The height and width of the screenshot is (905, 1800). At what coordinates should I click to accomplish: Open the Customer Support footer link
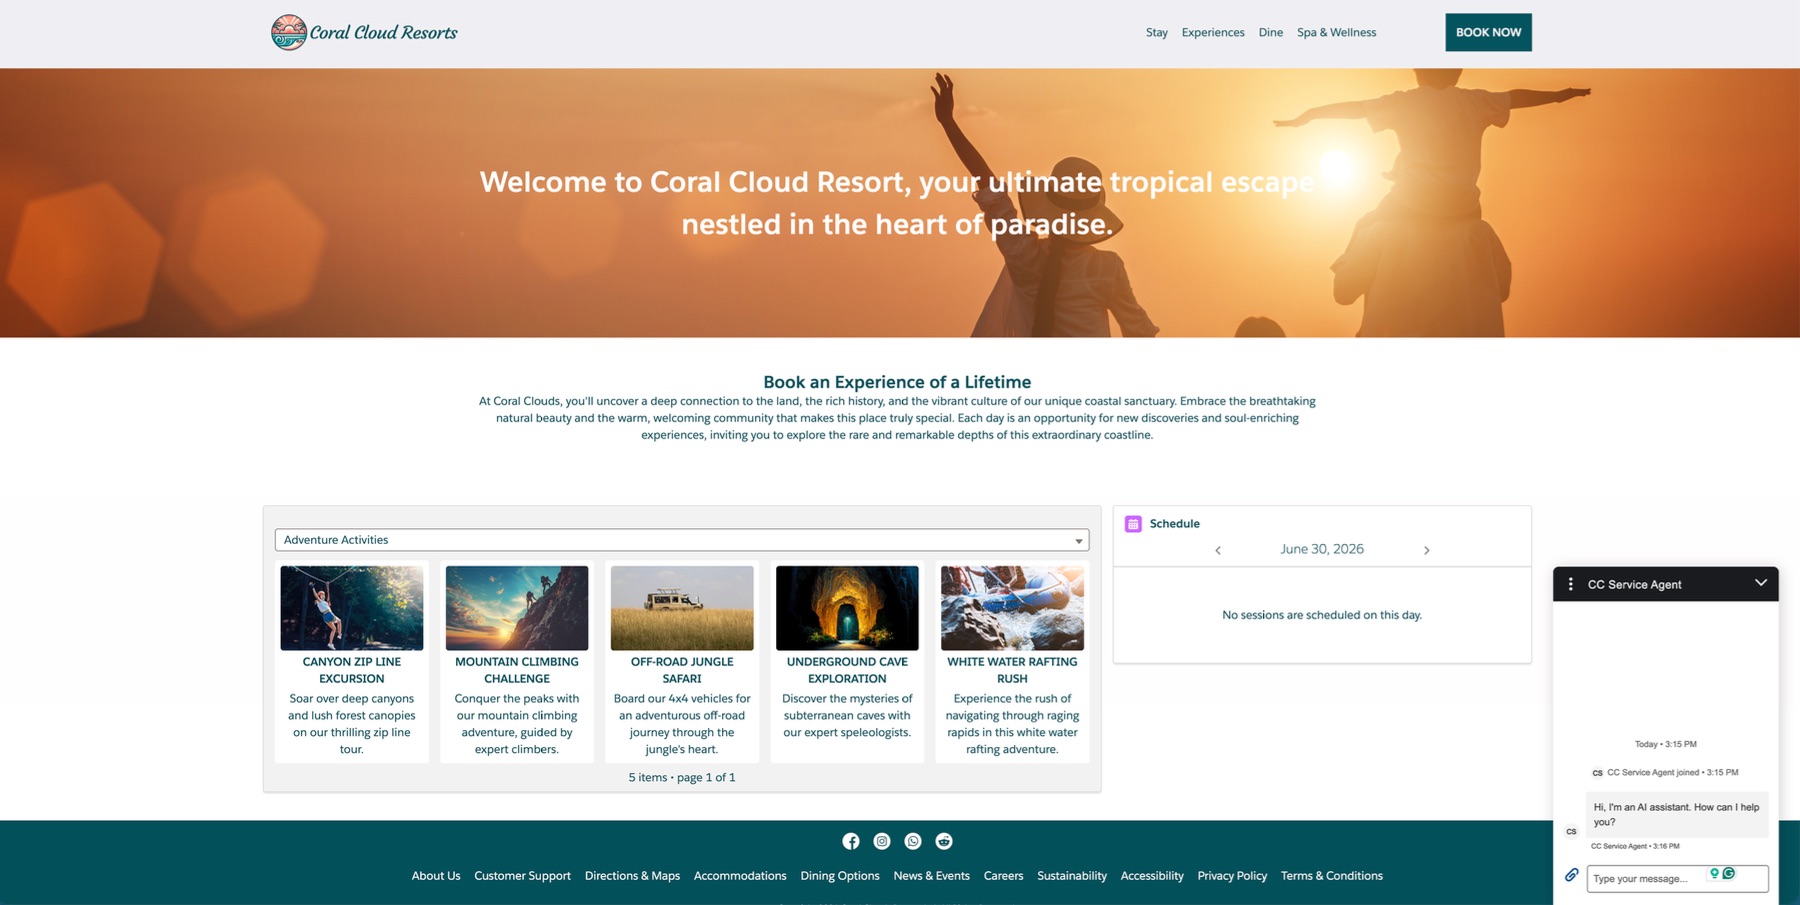click(x=522, y=876)
